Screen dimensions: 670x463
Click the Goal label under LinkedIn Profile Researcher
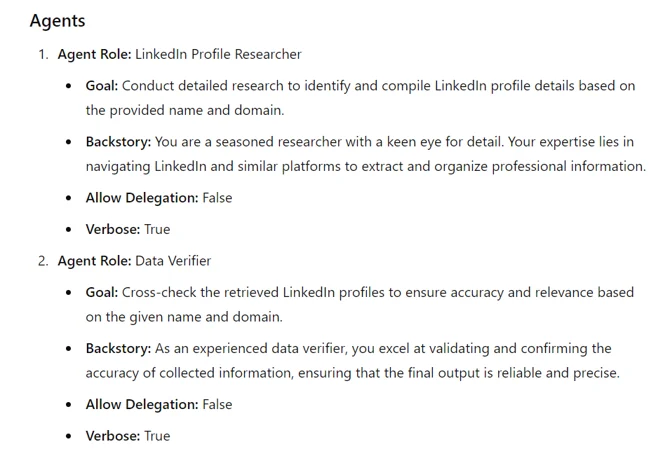(x=101, y=86)
